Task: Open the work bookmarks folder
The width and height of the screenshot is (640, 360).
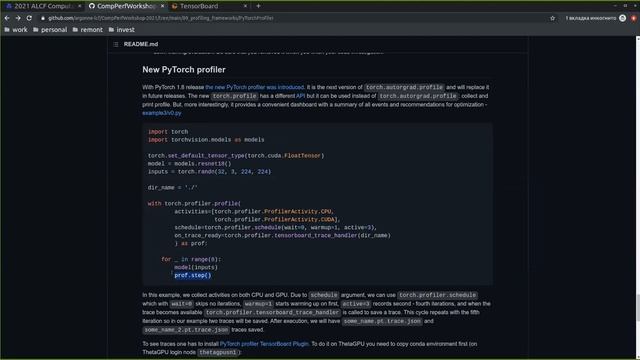Action: click(16, 30)
